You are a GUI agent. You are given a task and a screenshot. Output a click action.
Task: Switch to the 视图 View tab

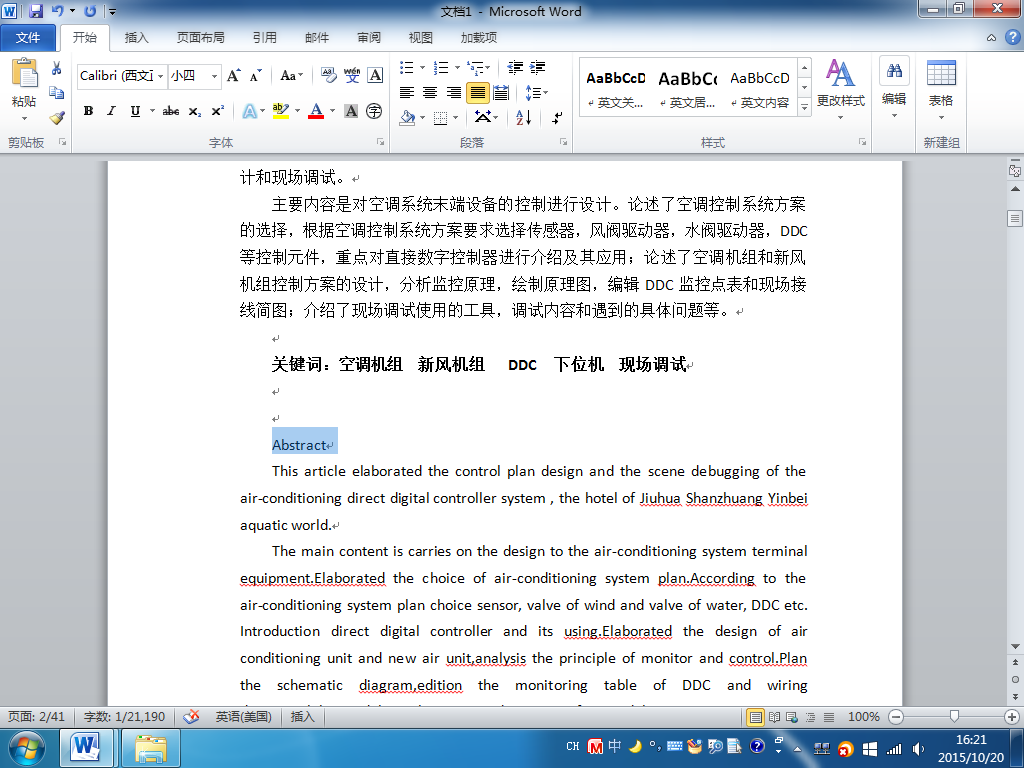click(421, 38)
